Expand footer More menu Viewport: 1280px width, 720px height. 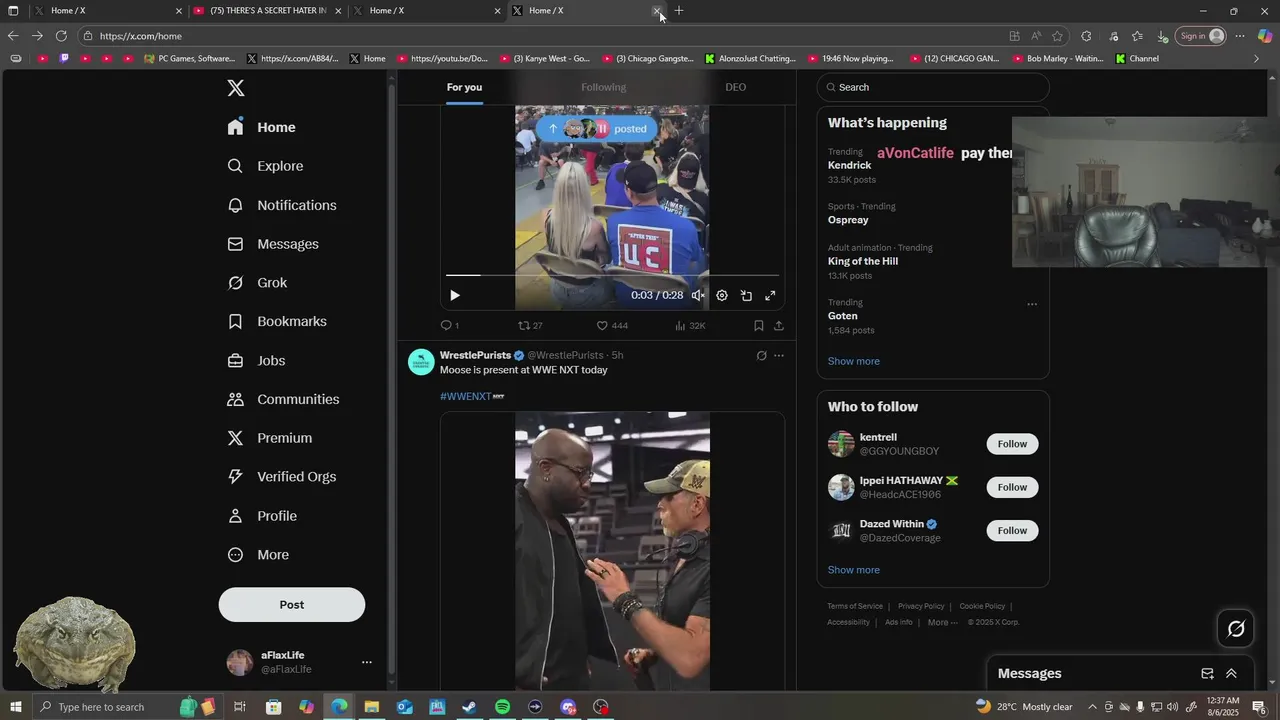[943, 622]
